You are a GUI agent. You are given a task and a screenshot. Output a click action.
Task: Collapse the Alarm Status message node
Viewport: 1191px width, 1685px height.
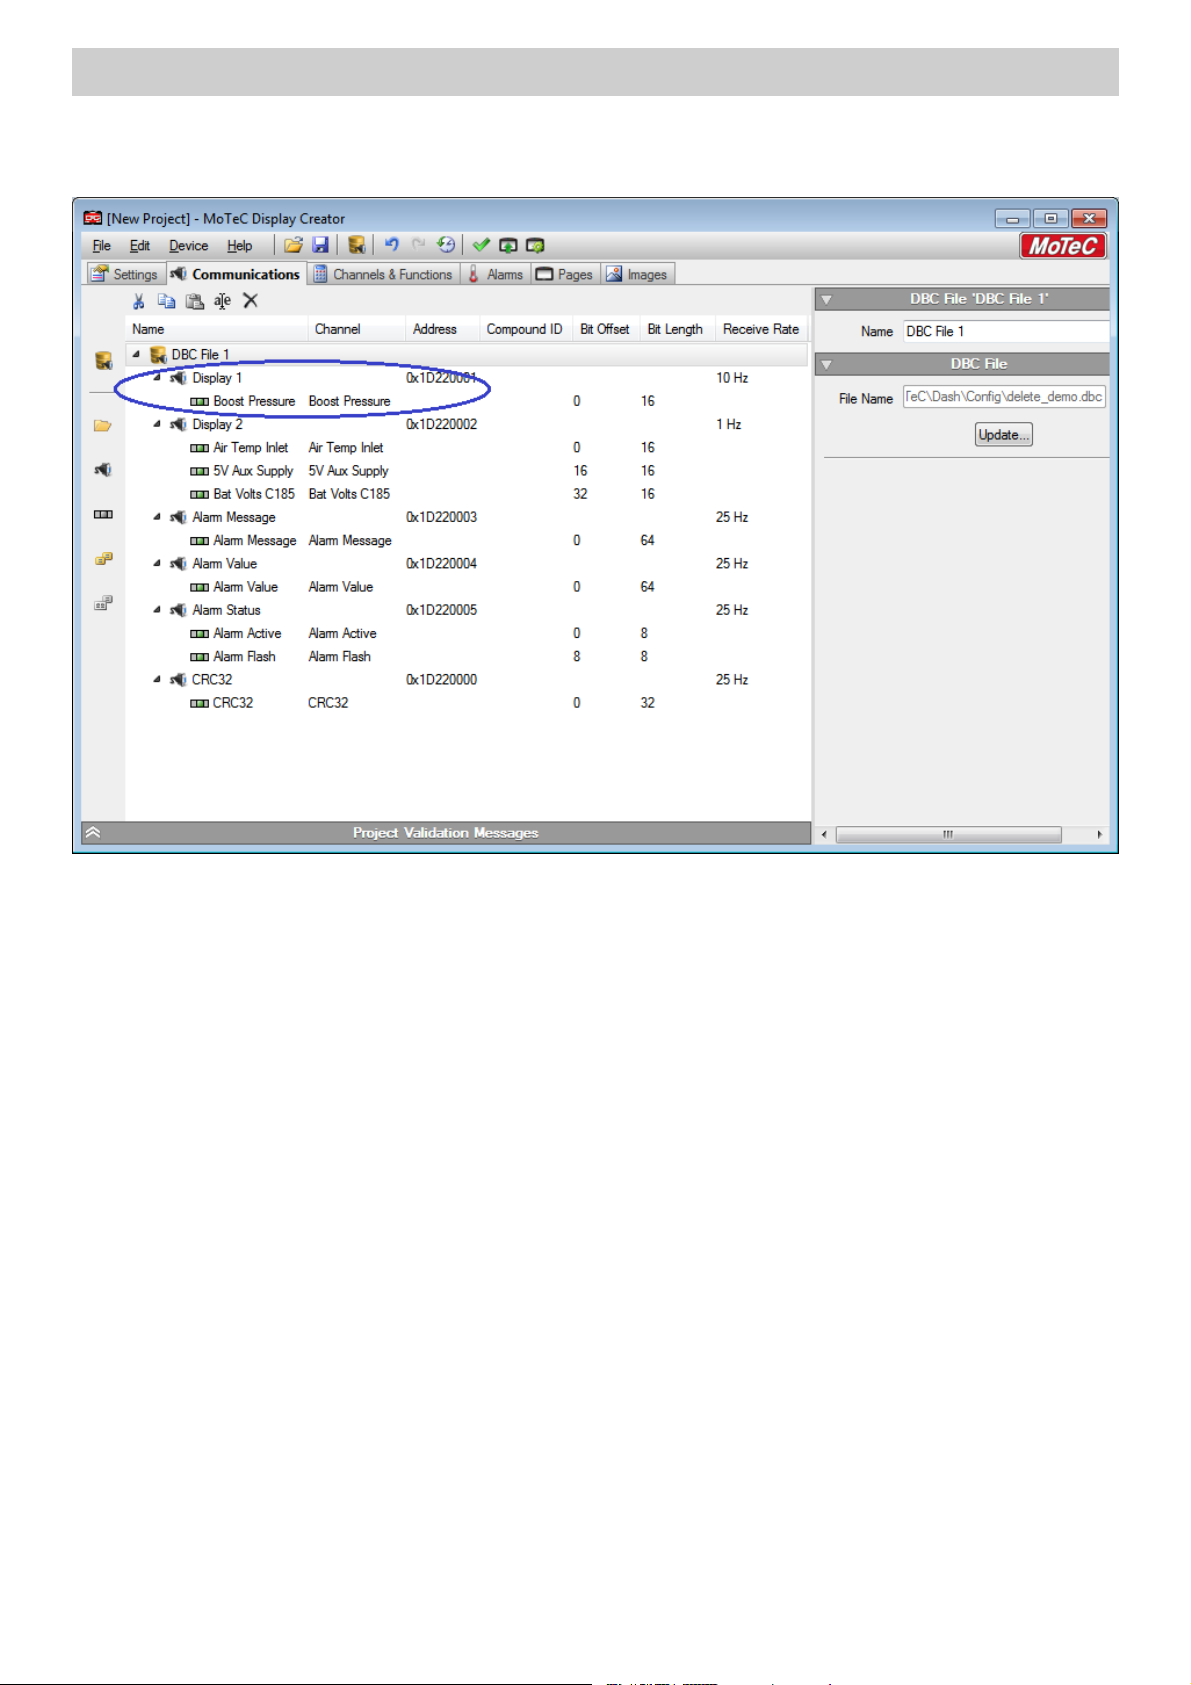pyautogui.click(x=157, y=610)
